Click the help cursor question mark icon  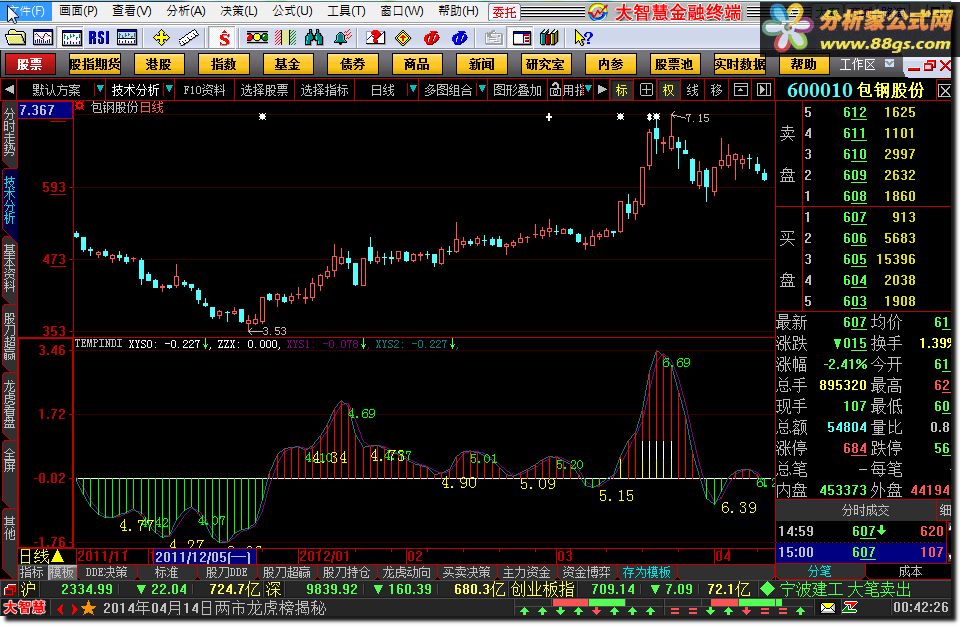coord(583,38)
